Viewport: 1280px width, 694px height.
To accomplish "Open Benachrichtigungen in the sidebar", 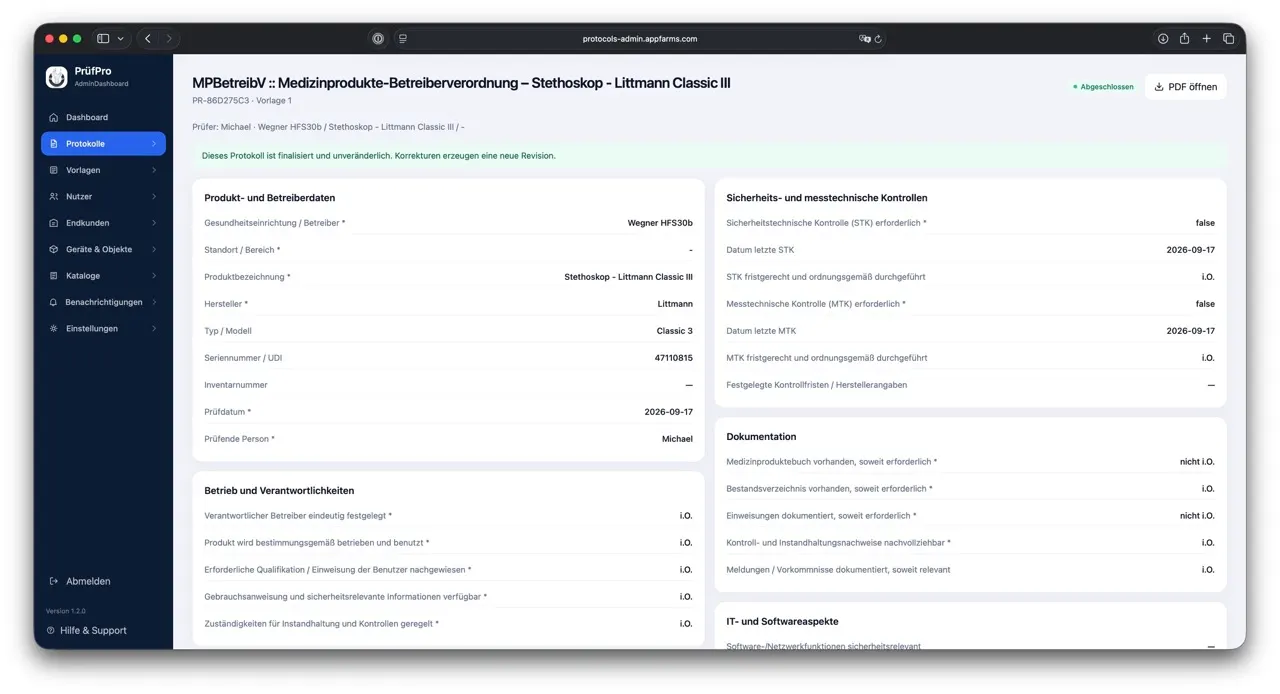I will coord(103,302).
